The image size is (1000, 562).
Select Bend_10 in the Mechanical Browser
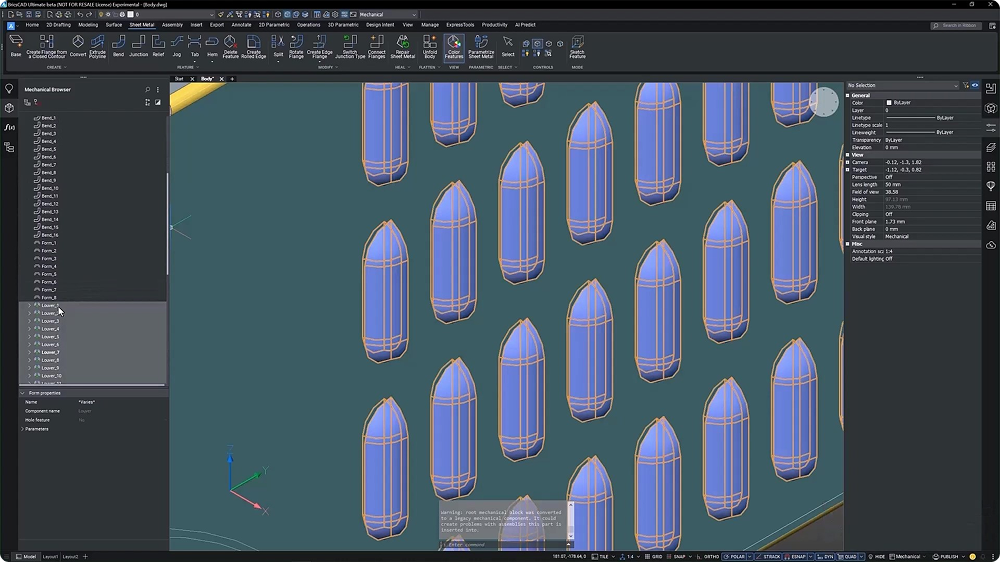tap(49, 188)
